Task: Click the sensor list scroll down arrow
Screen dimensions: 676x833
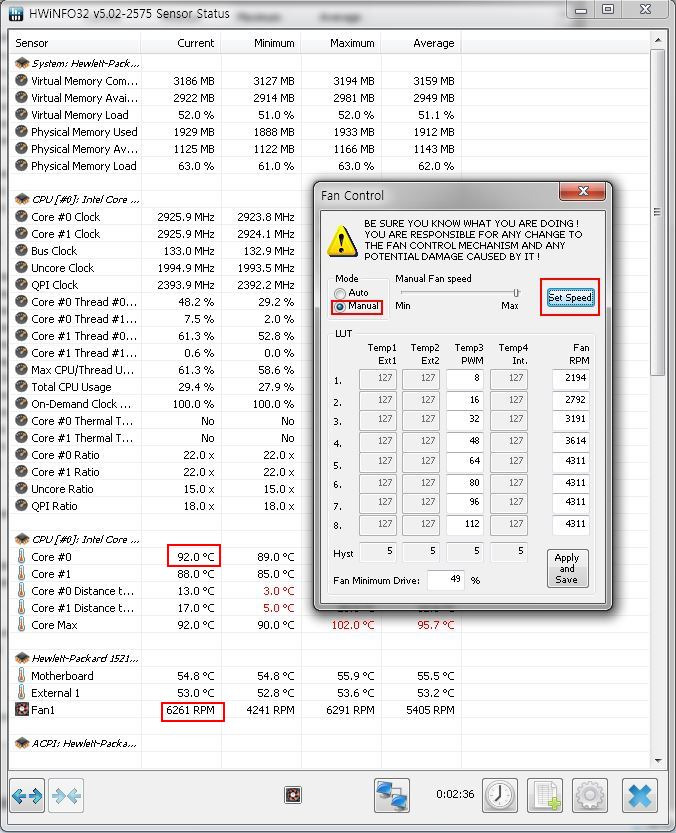Action: [x=657, y=761]
